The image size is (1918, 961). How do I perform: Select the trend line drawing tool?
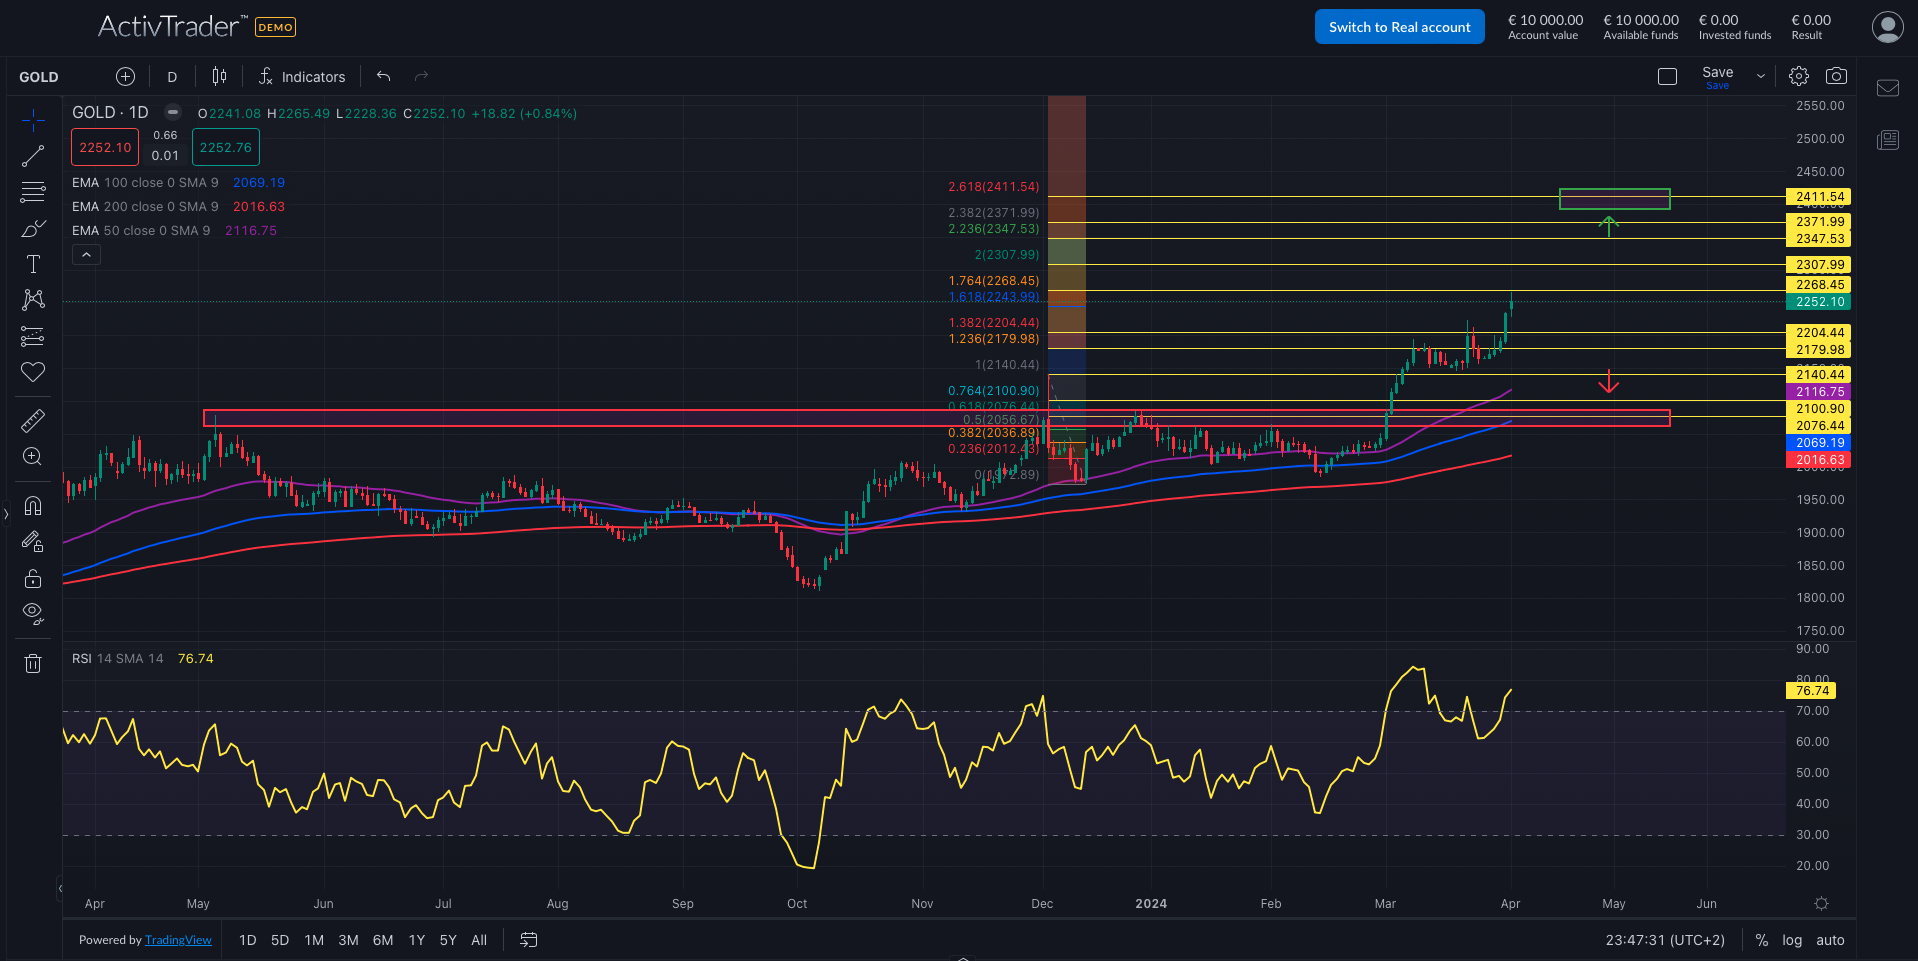click(33, 156)
